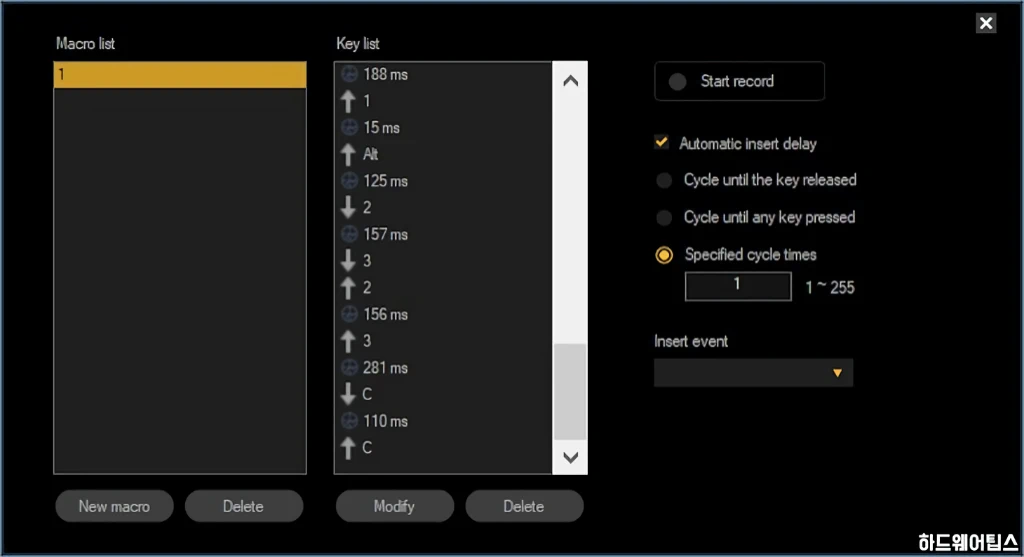The width and height of the screenshot is (1024, 557).
Task: Click Delete under the Key list
Action: [524, 506]
